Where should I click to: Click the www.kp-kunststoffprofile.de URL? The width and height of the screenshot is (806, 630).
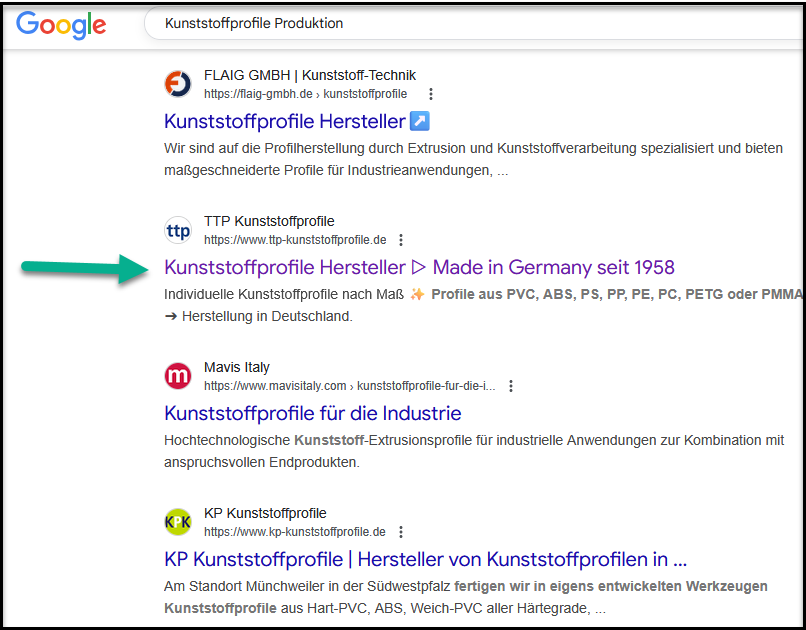pyautogui.click(x=295, y=532)
